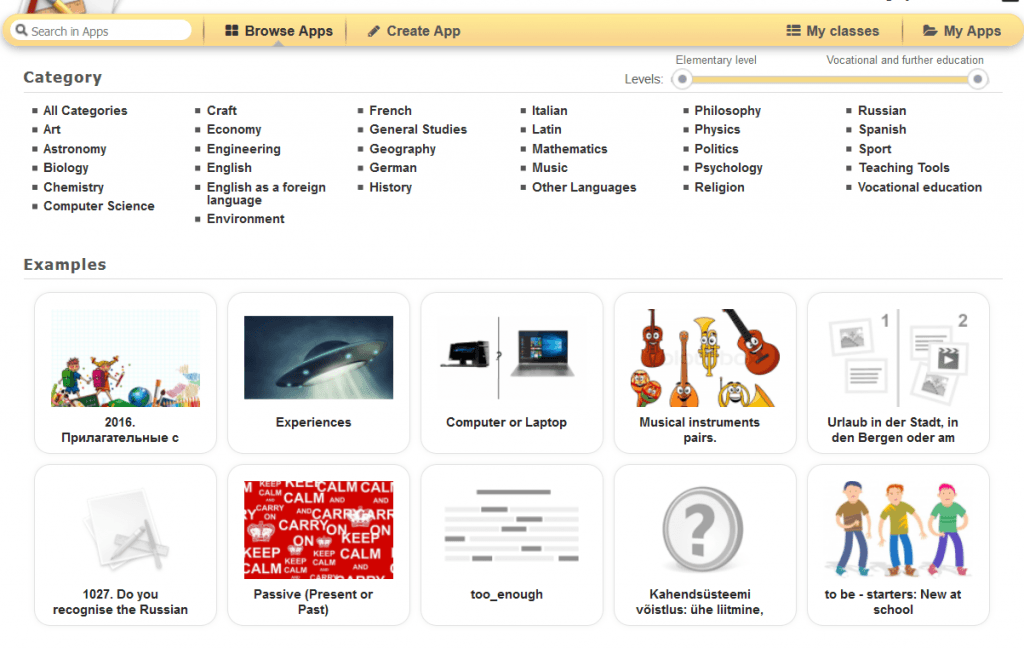Open the Philosophy category
The width and height of the screenshot is (1024, 648).
click(728, 110)
